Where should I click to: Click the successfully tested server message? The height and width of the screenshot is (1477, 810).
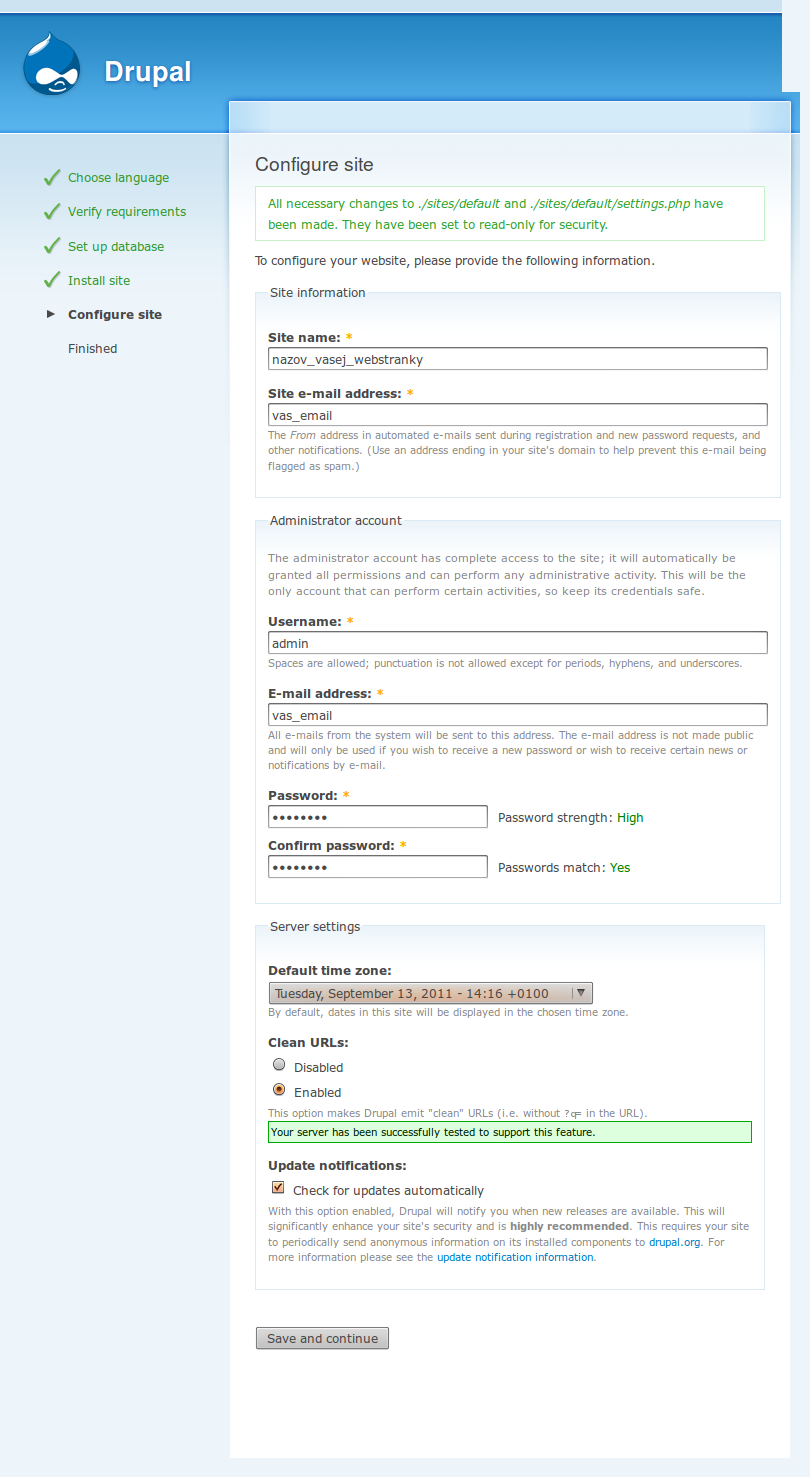(x=510, y=1132)
